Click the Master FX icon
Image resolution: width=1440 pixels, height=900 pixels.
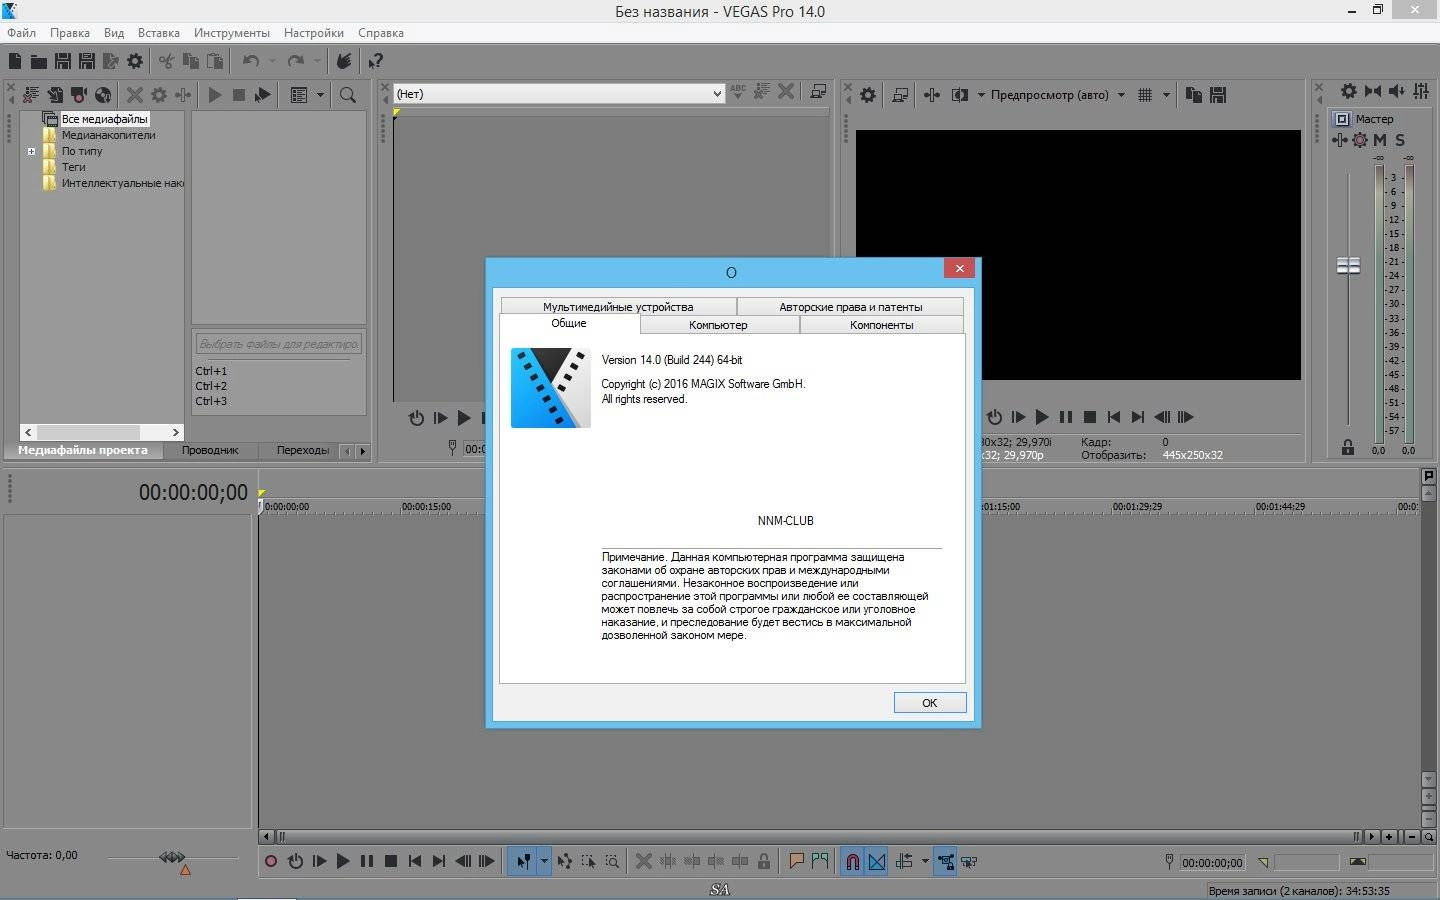coord(1340,140)
